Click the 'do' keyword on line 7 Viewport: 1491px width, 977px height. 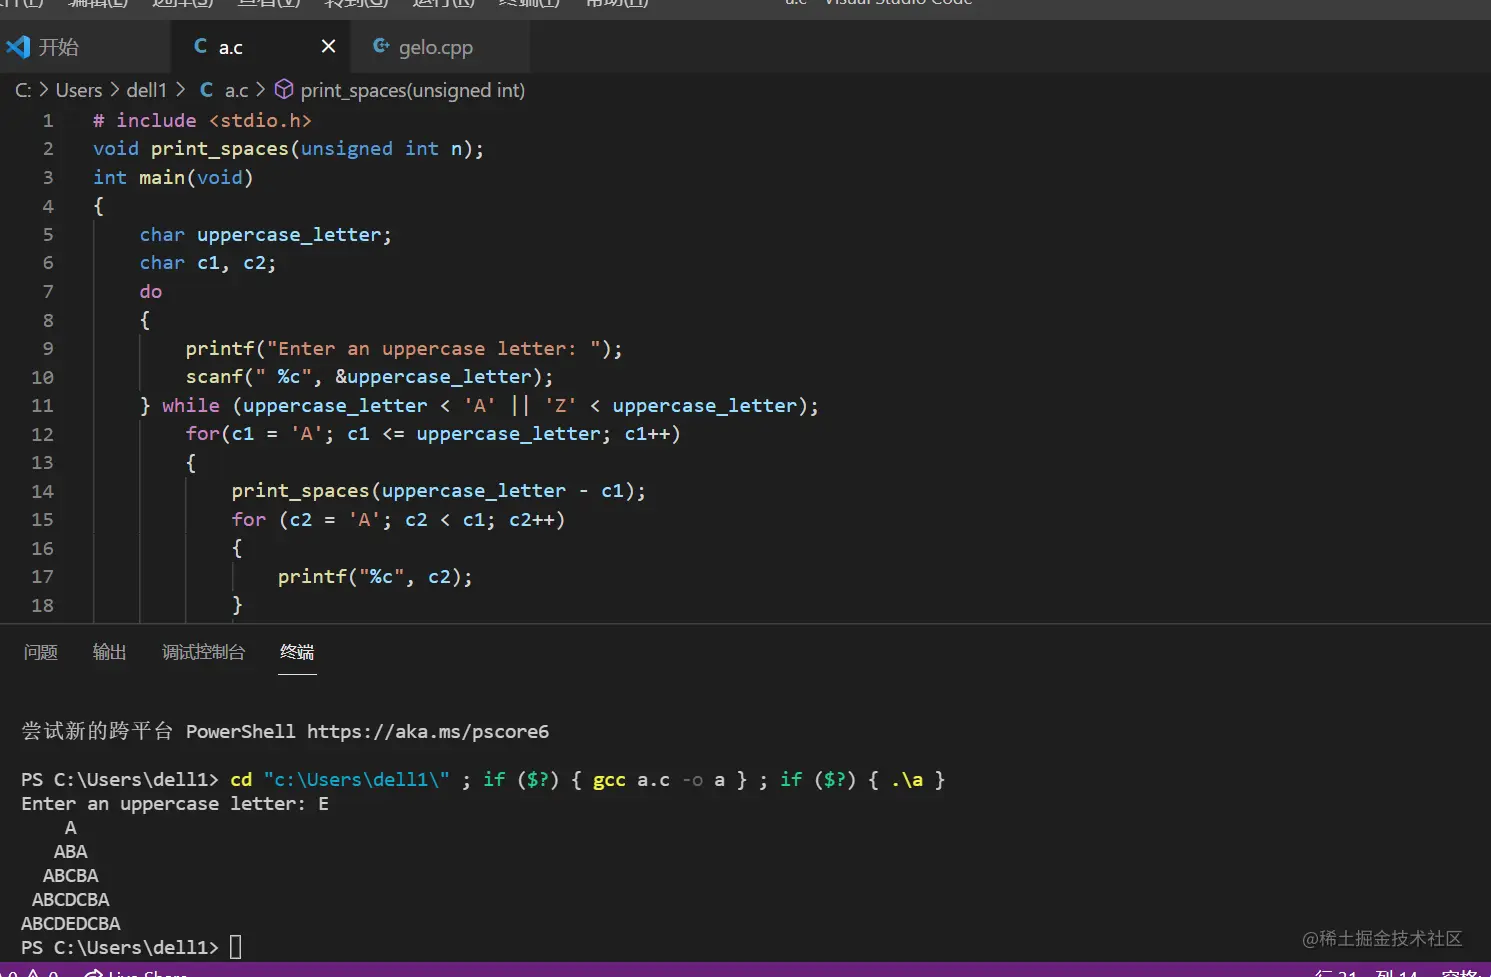point(150,291)
